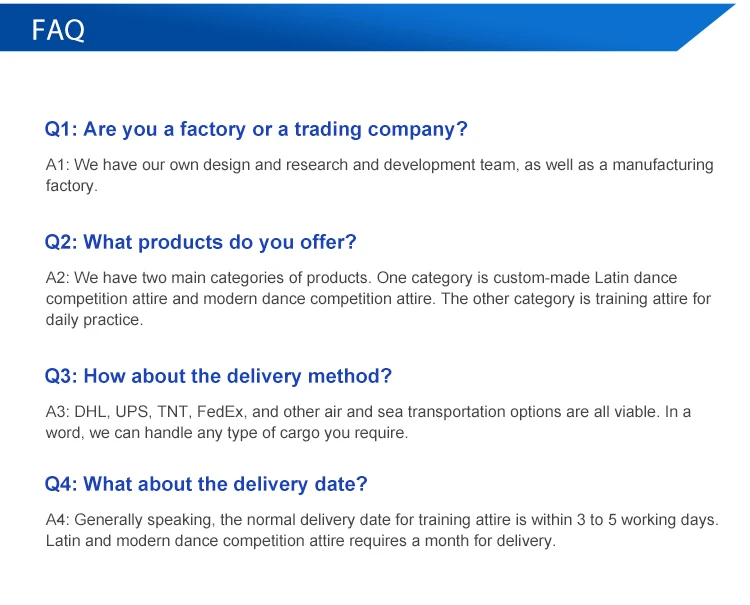Select the Q4 delivery date question

(x=206, y=484)
